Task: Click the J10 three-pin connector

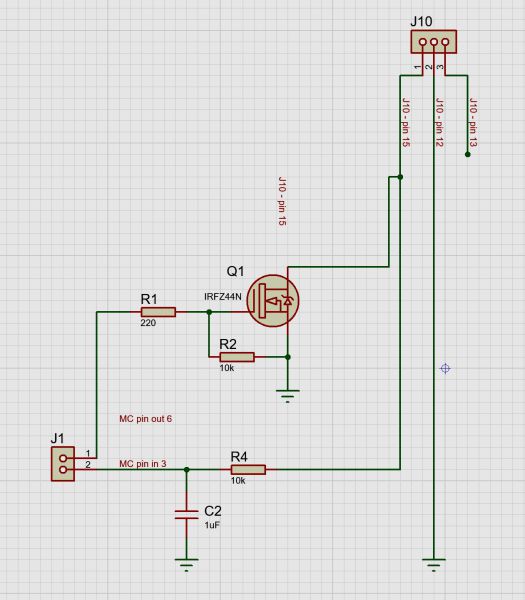Action: (434, 41)
